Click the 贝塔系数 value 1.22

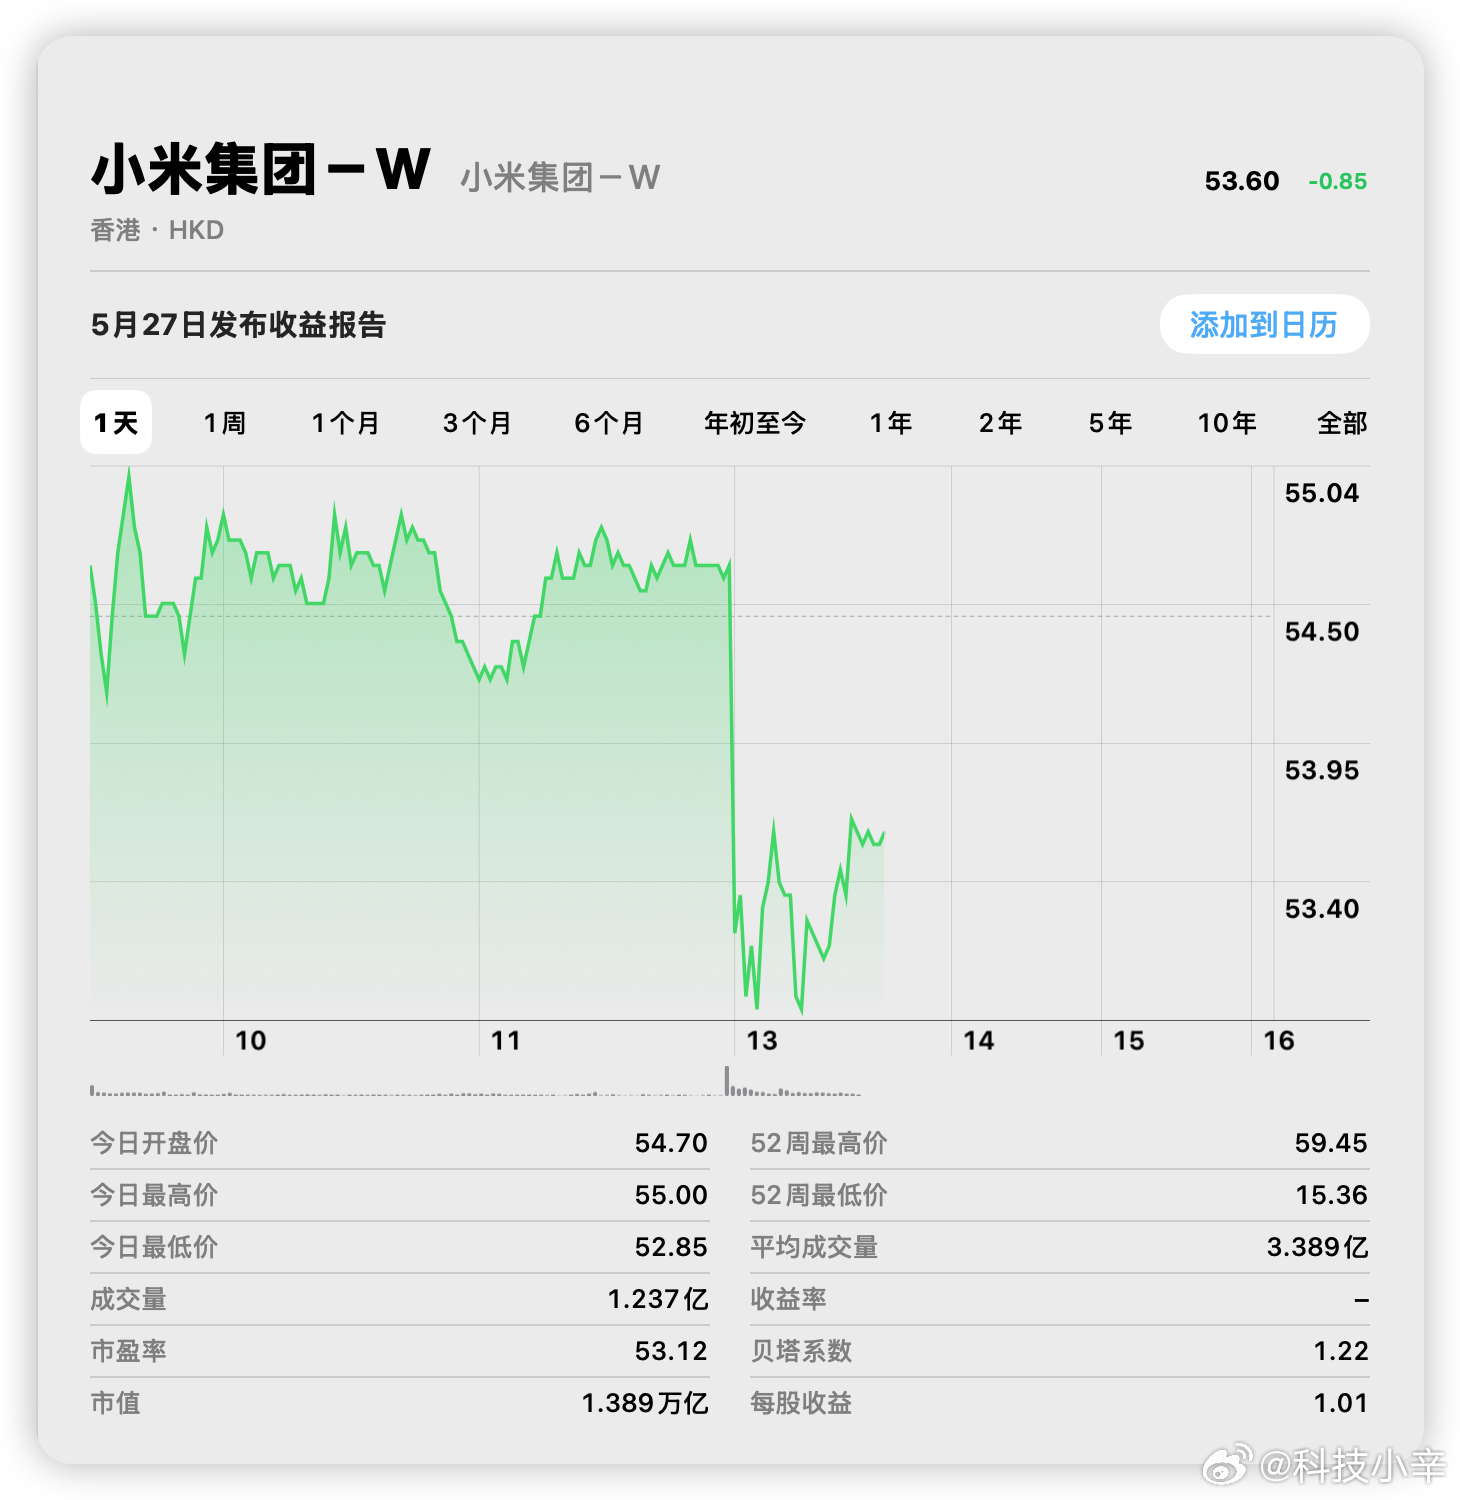(1341, 1351)
